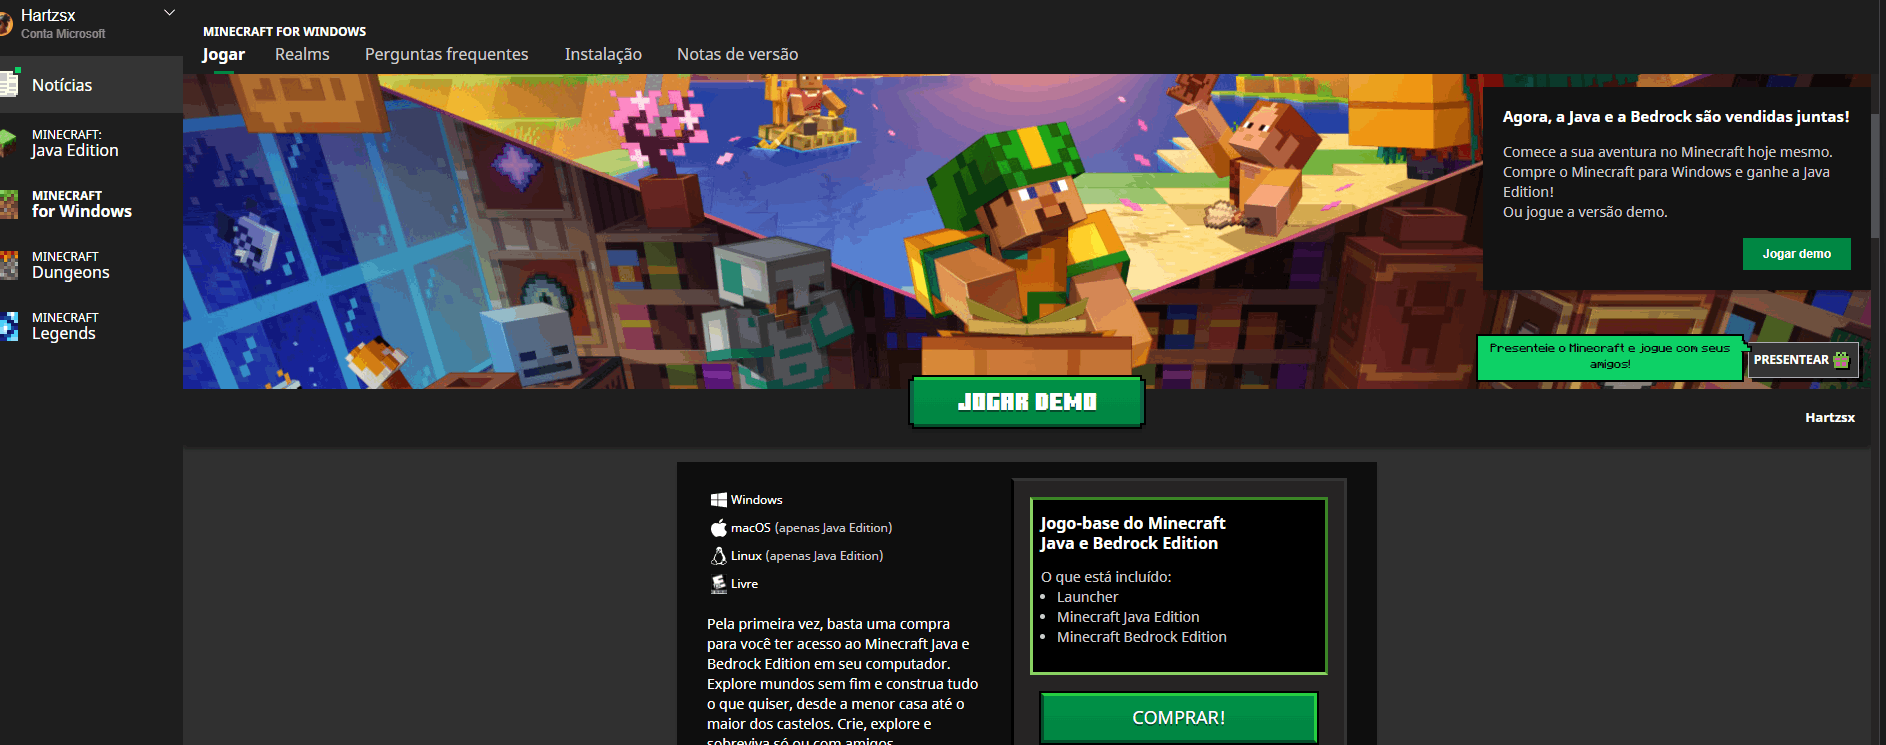The width and height of the screenshot is (1886, 745).
Task: Click the PRESENTEAR gift button
Action: coord(1802,360)
